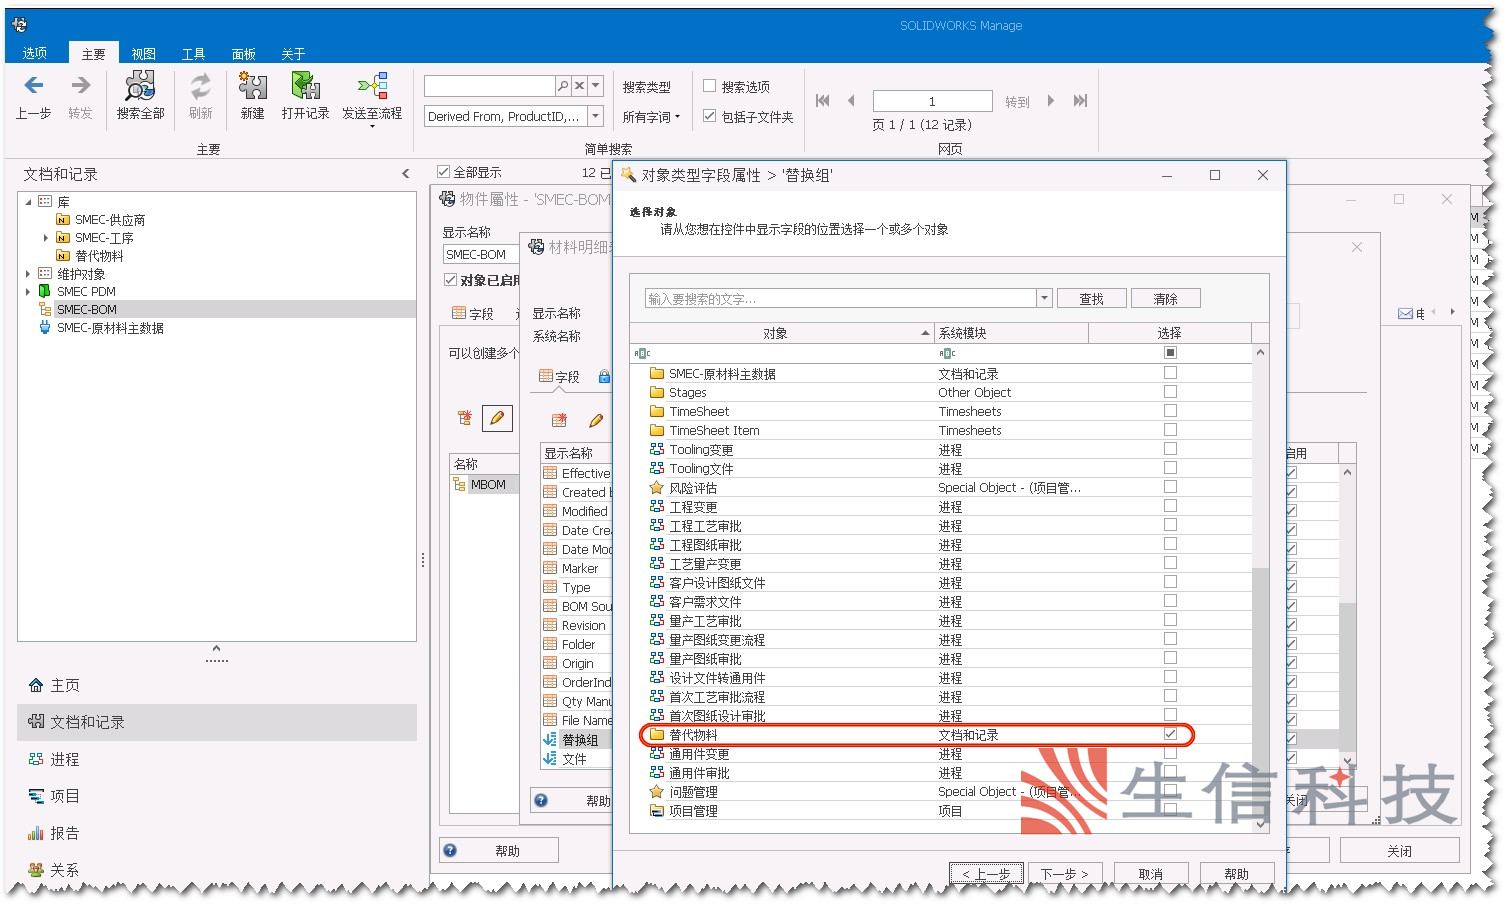Click the 发送至流程 workflow icon

coord(372,86)
